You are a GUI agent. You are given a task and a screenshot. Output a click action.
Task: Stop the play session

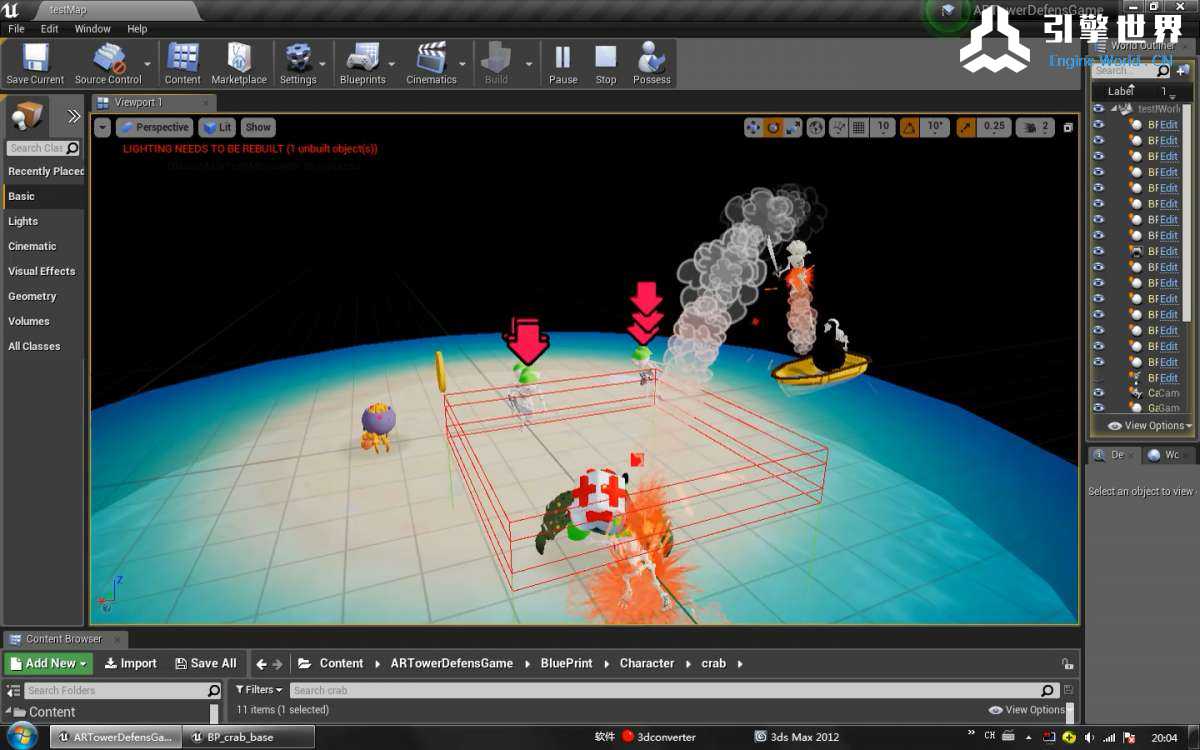[606, 64]
